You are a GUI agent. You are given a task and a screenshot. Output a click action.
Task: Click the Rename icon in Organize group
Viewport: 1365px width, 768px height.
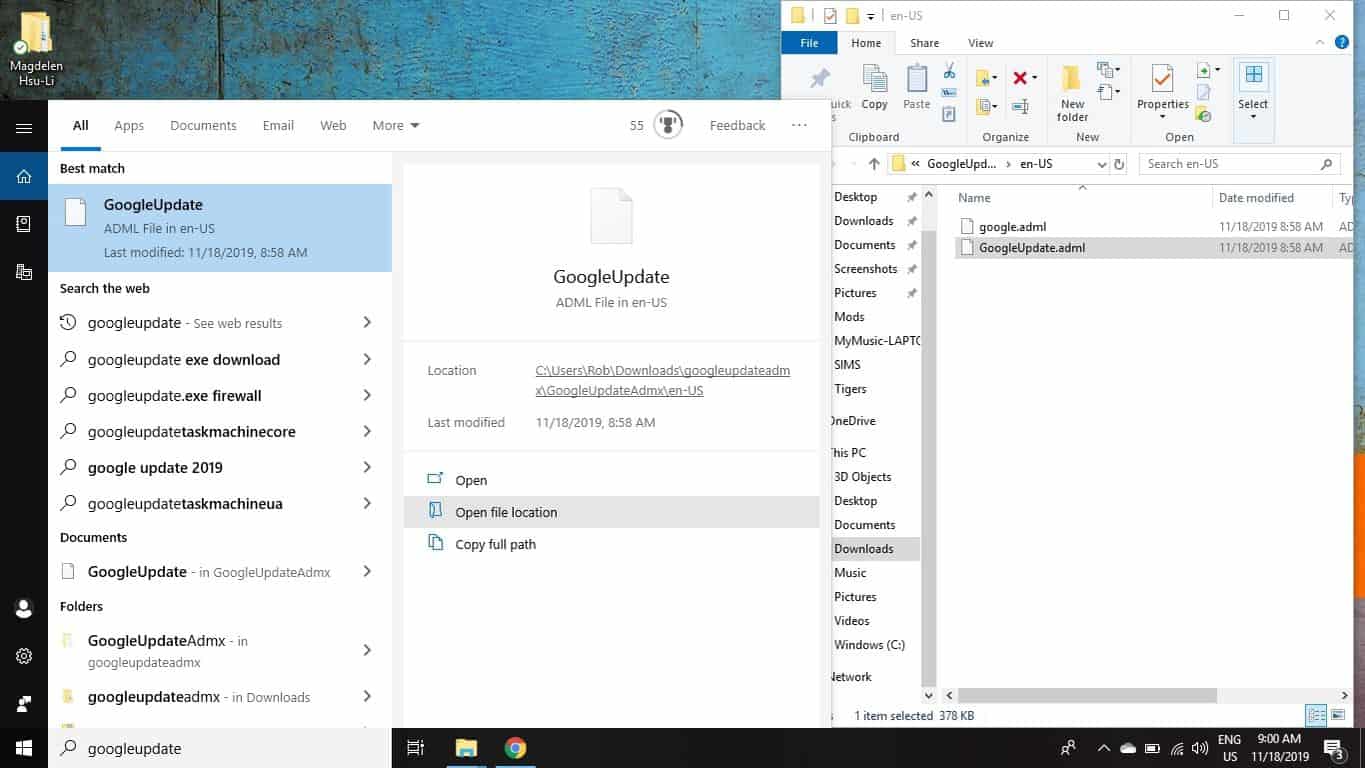(1020, 106)
